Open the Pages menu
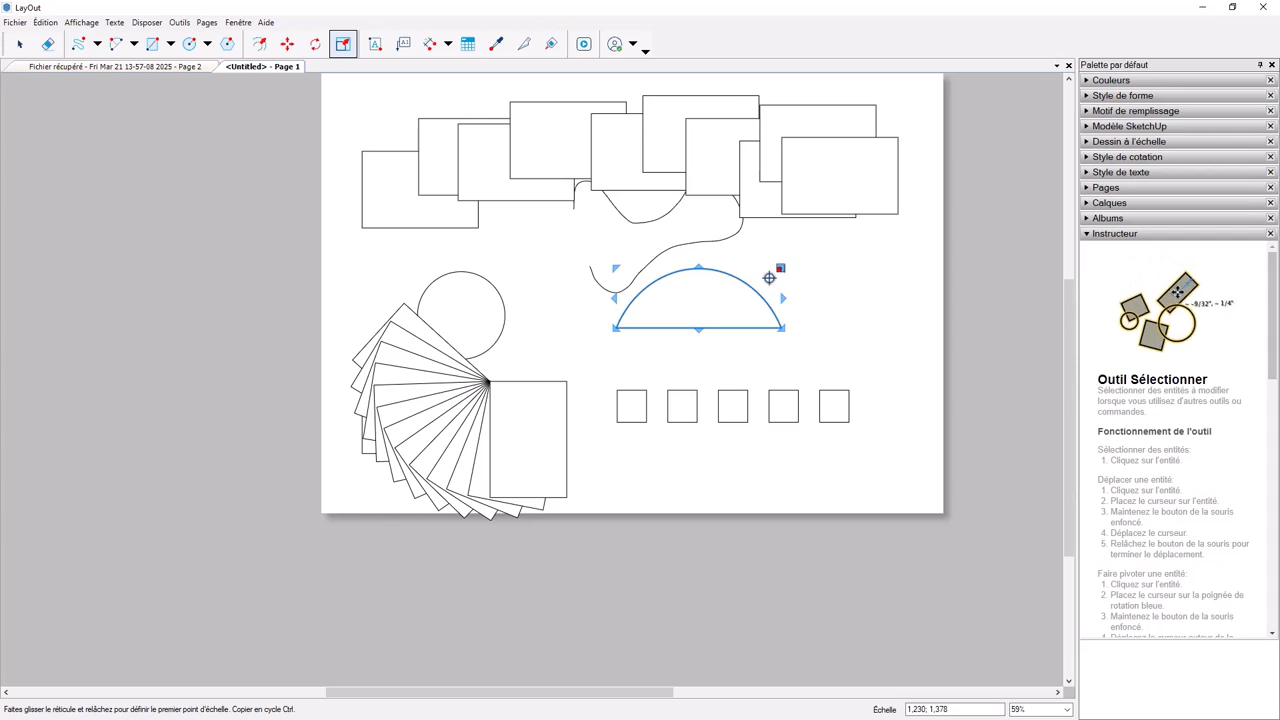Screen dimensions: 1280x720 point(206,22)
